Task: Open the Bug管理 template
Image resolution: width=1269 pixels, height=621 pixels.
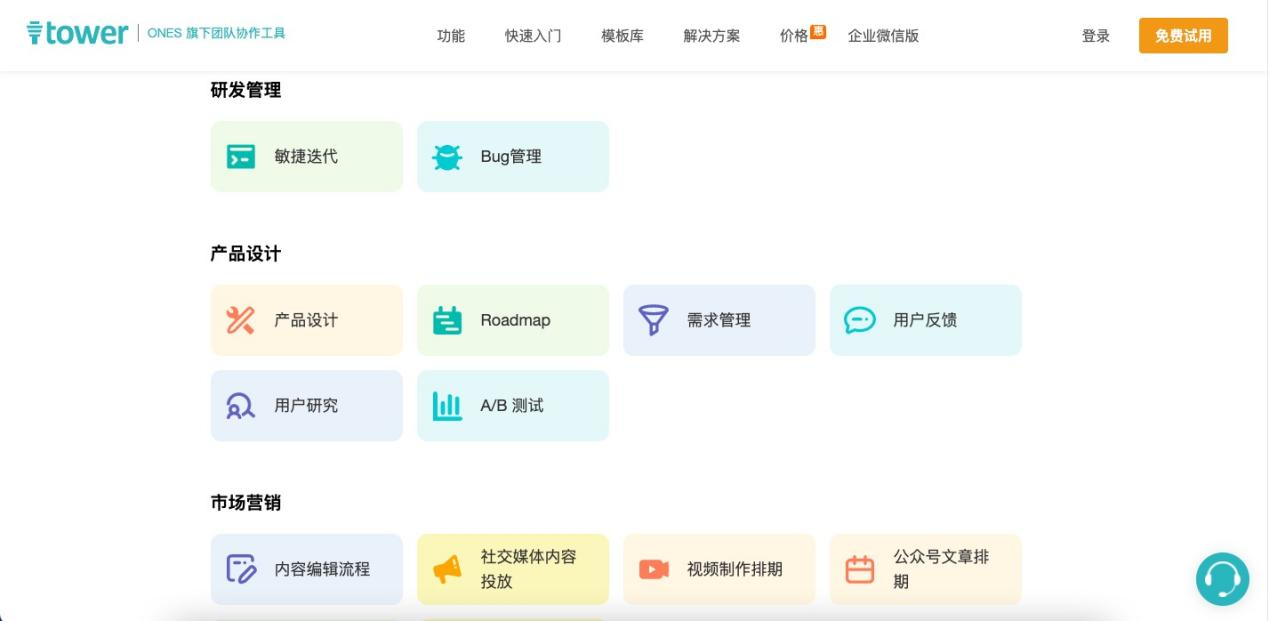Action: point(513,157)
